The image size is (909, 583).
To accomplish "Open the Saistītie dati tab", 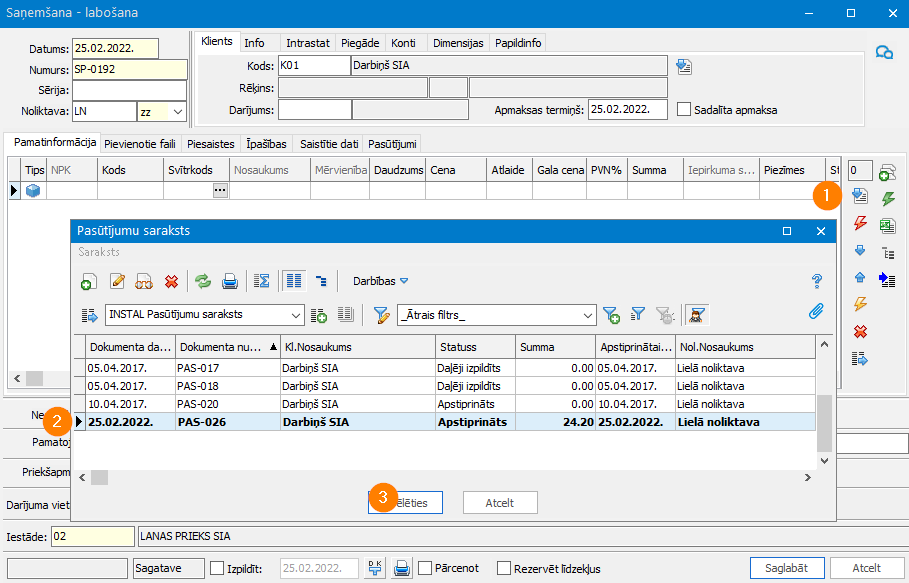I will coord(327,144).
